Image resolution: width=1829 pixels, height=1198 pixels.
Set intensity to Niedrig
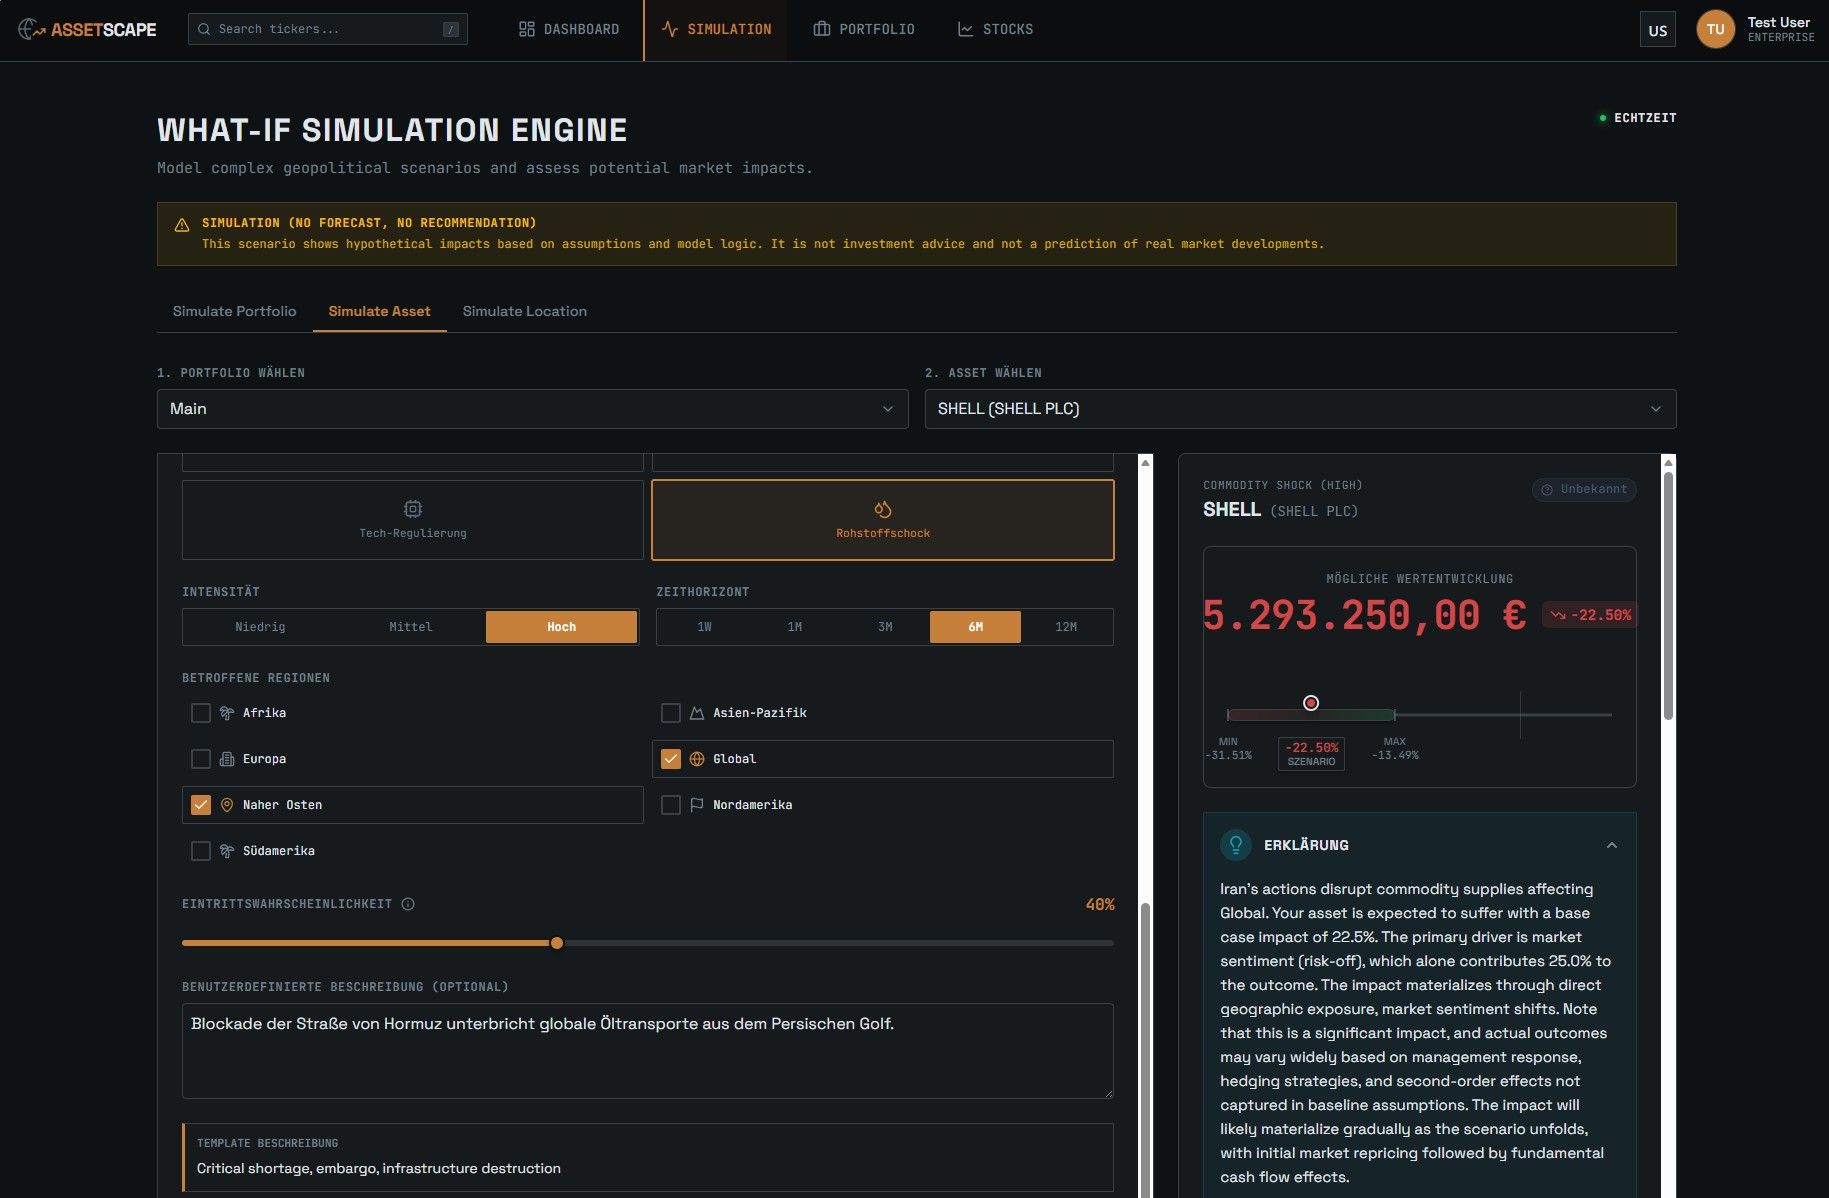click(260, 627)
